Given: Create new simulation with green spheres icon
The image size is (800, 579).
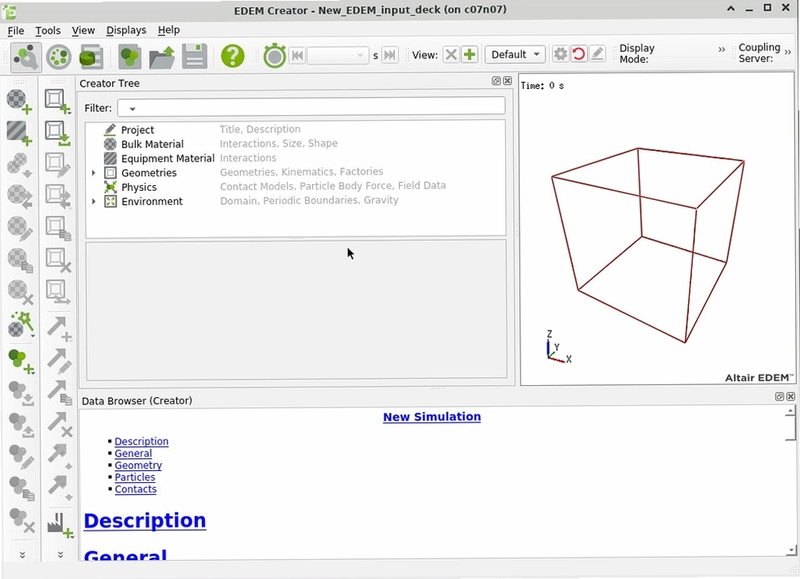Looking at the screenshot, I should point(130,57).
